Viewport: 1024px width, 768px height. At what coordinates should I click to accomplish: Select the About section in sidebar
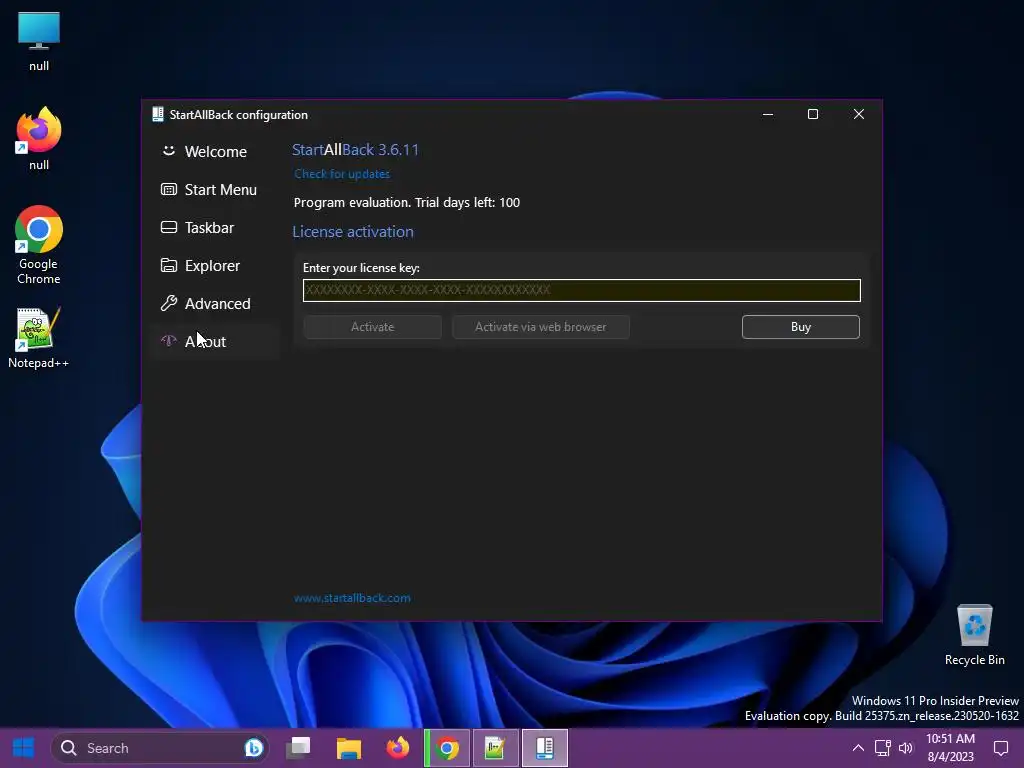216,342
